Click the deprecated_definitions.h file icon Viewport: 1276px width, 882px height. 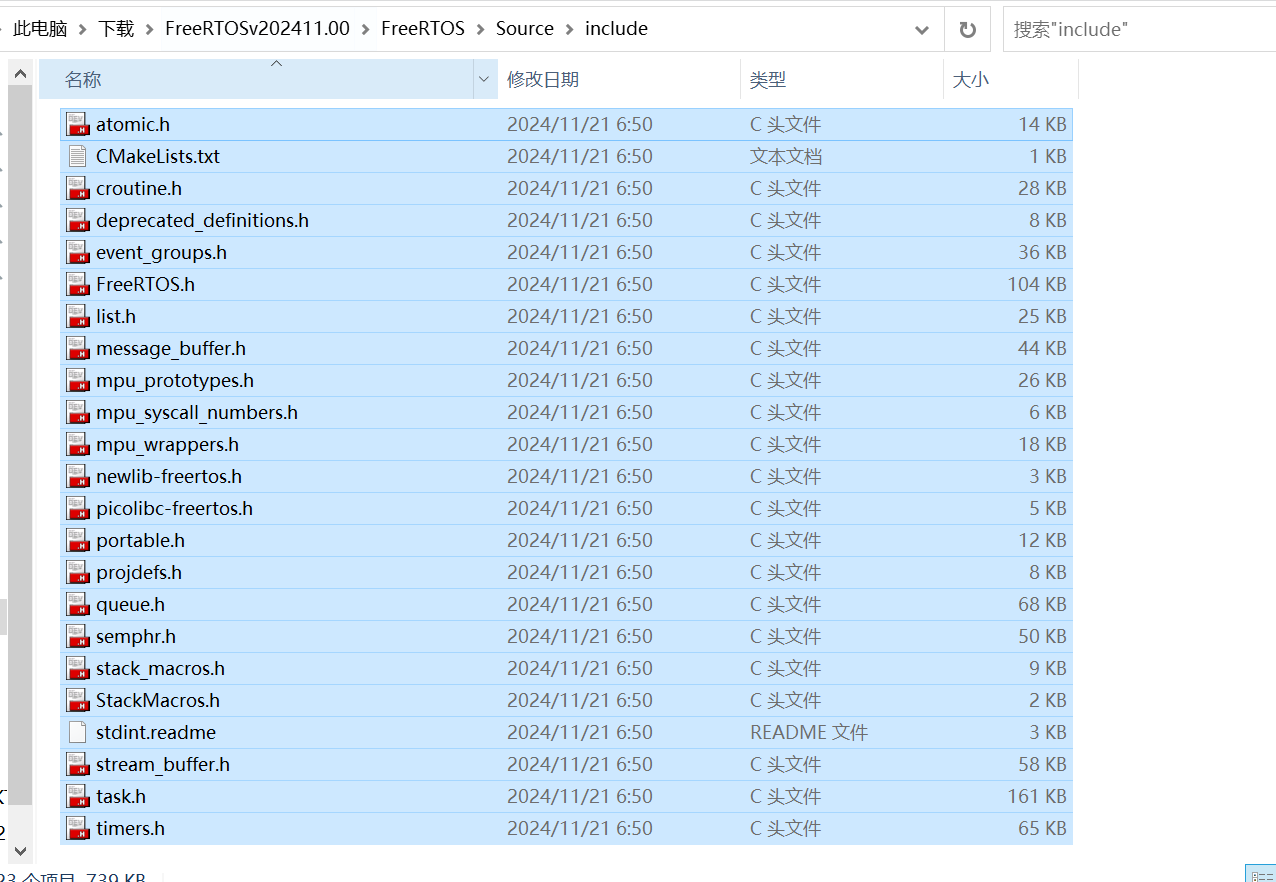coord(78,220)
